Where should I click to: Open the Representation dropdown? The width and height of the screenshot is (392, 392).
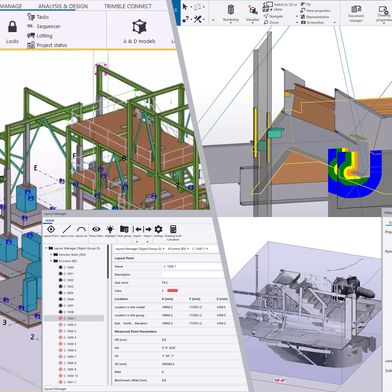coord(315,16)
